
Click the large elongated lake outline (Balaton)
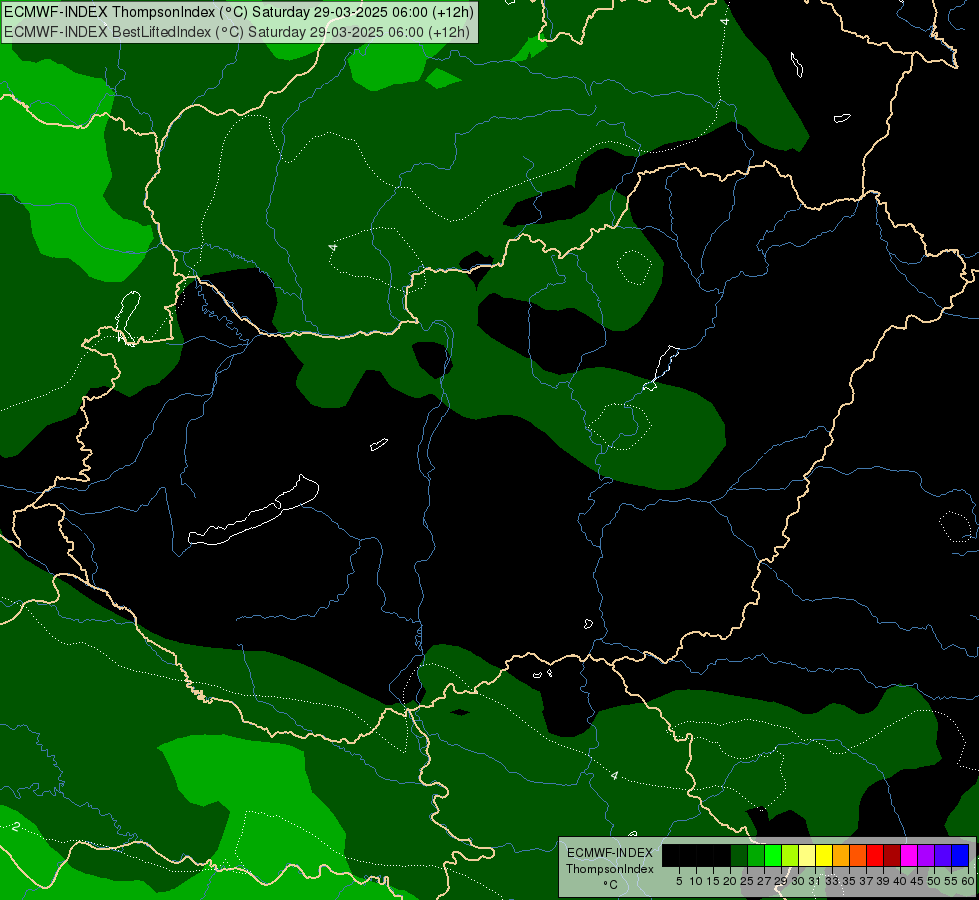coord(253,510)
